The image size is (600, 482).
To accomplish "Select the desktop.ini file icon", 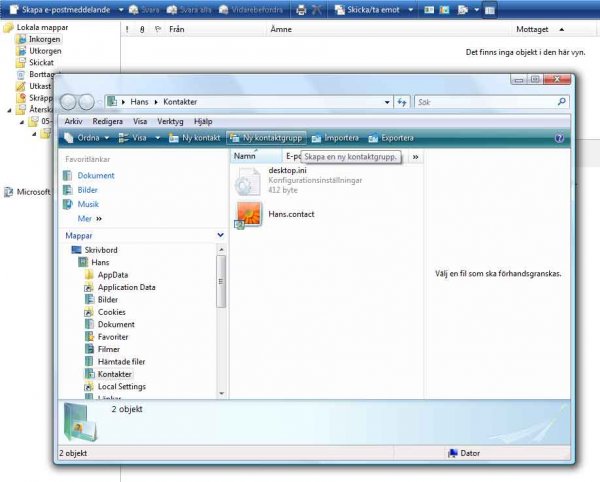I will (247, 180).
